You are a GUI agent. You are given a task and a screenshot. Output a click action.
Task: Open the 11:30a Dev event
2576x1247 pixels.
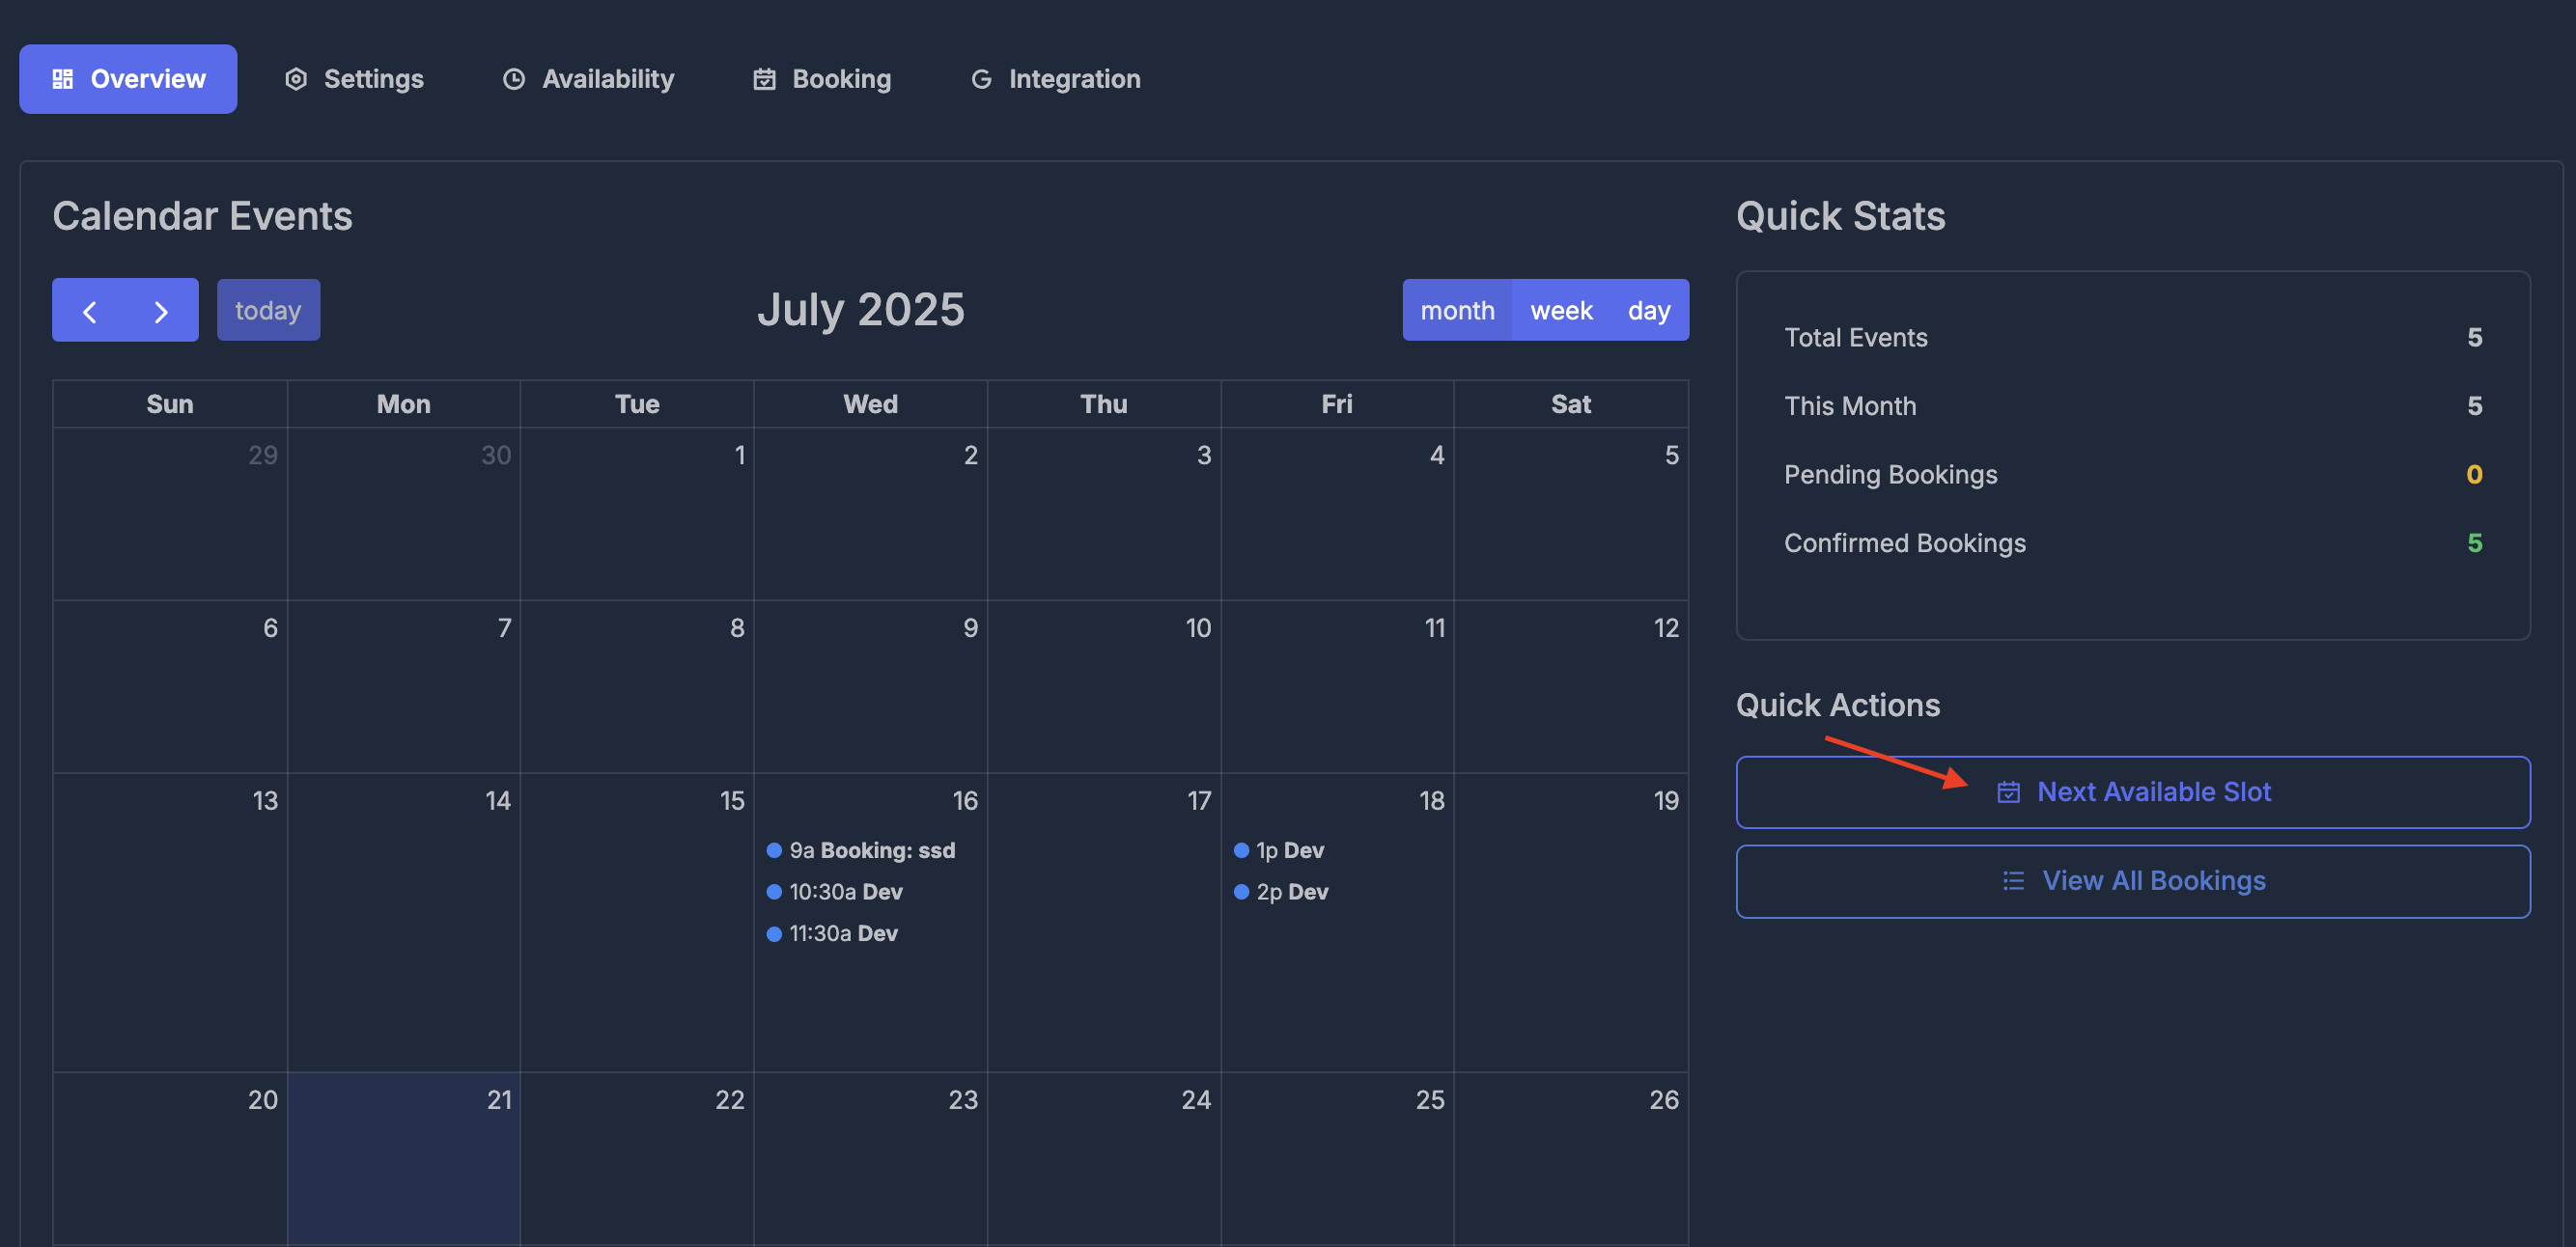870,933
